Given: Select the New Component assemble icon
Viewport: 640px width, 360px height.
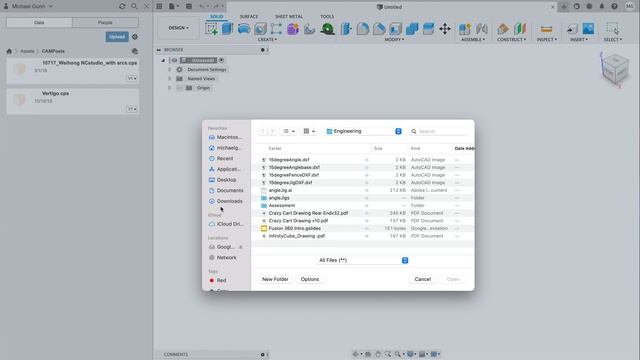Looking at the screenshot, I should coord(464,29).
